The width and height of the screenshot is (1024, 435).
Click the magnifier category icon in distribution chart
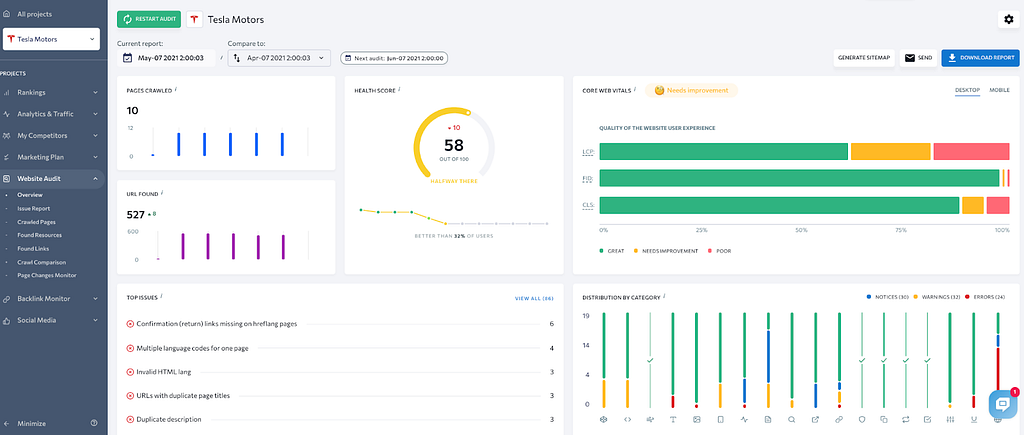[791, 419]
